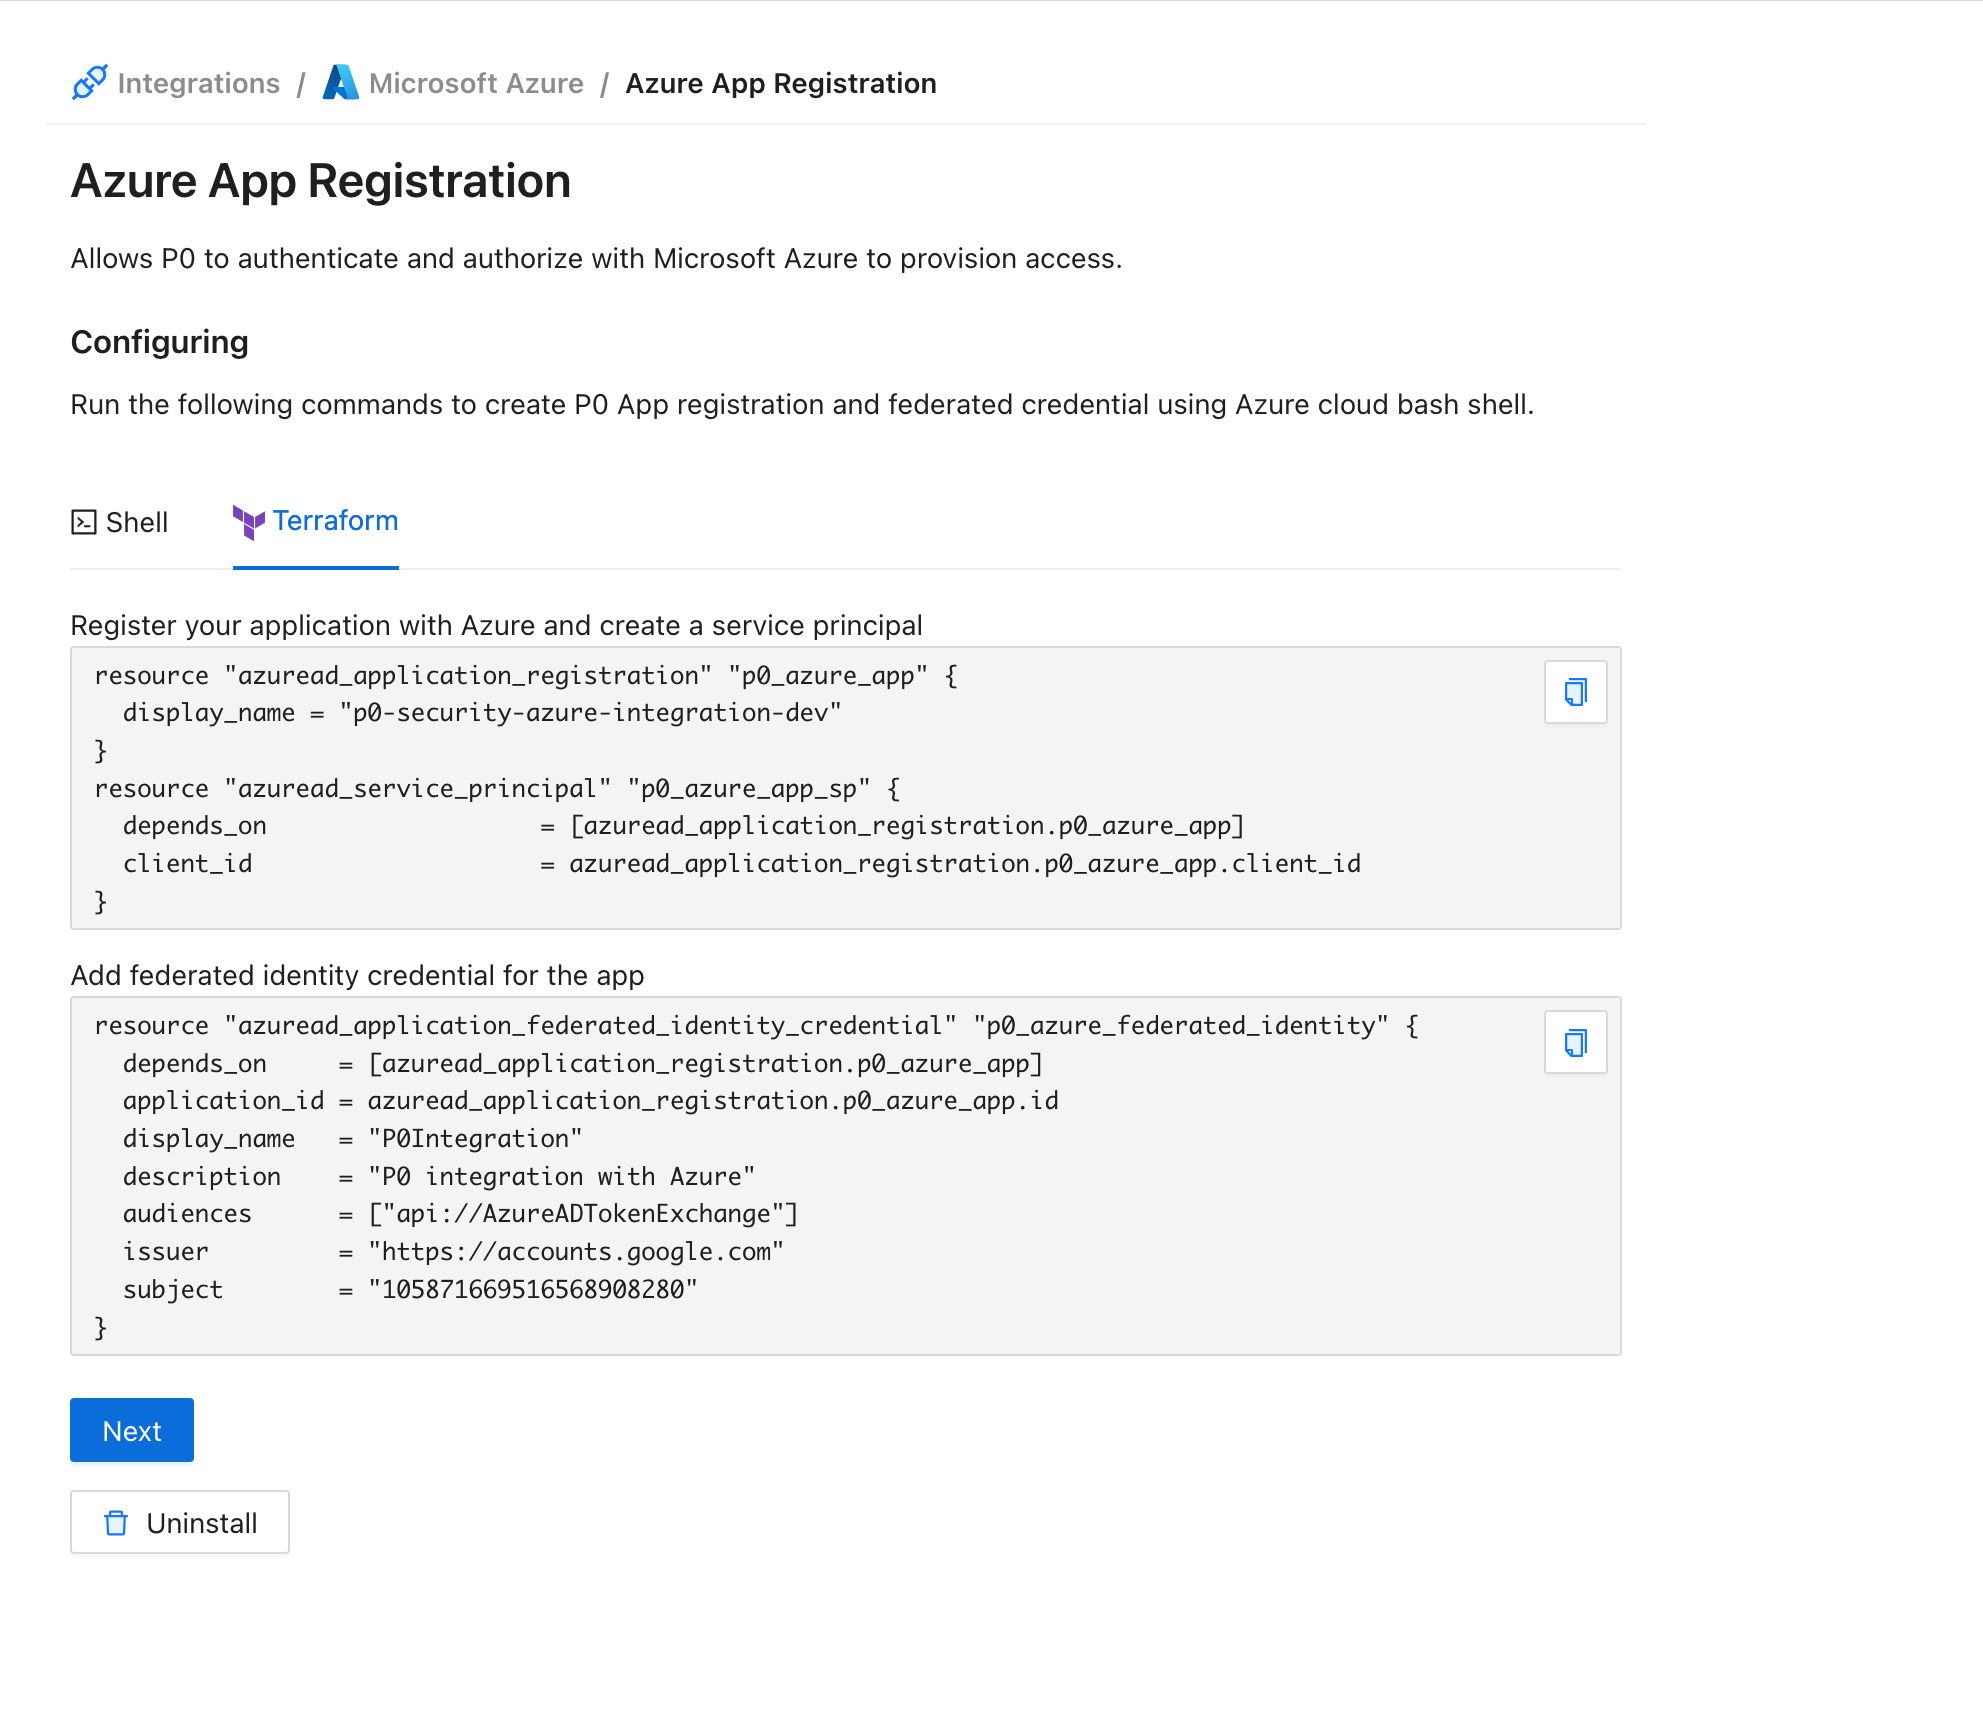
Task: Click the display_name line in first code block
Action: coord(480,713)
